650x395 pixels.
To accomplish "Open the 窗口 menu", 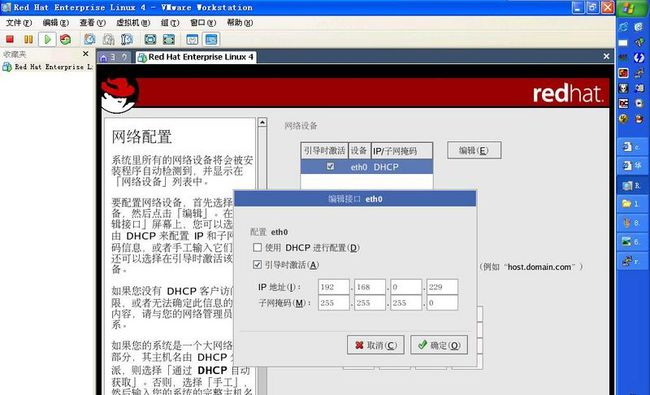I will (203, 22).
